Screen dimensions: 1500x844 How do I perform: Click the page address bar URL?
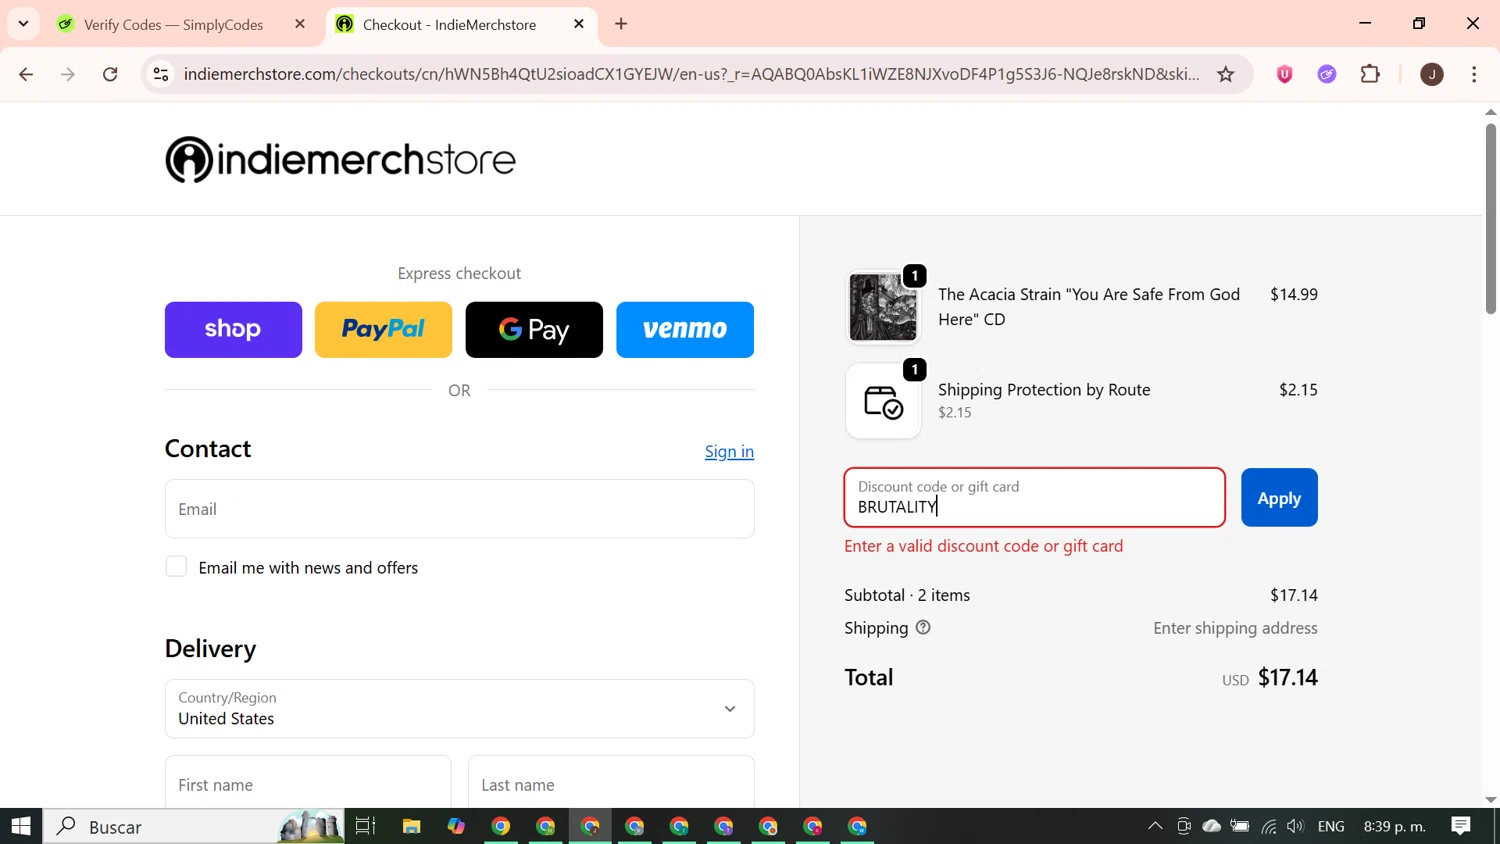[691, 74]
